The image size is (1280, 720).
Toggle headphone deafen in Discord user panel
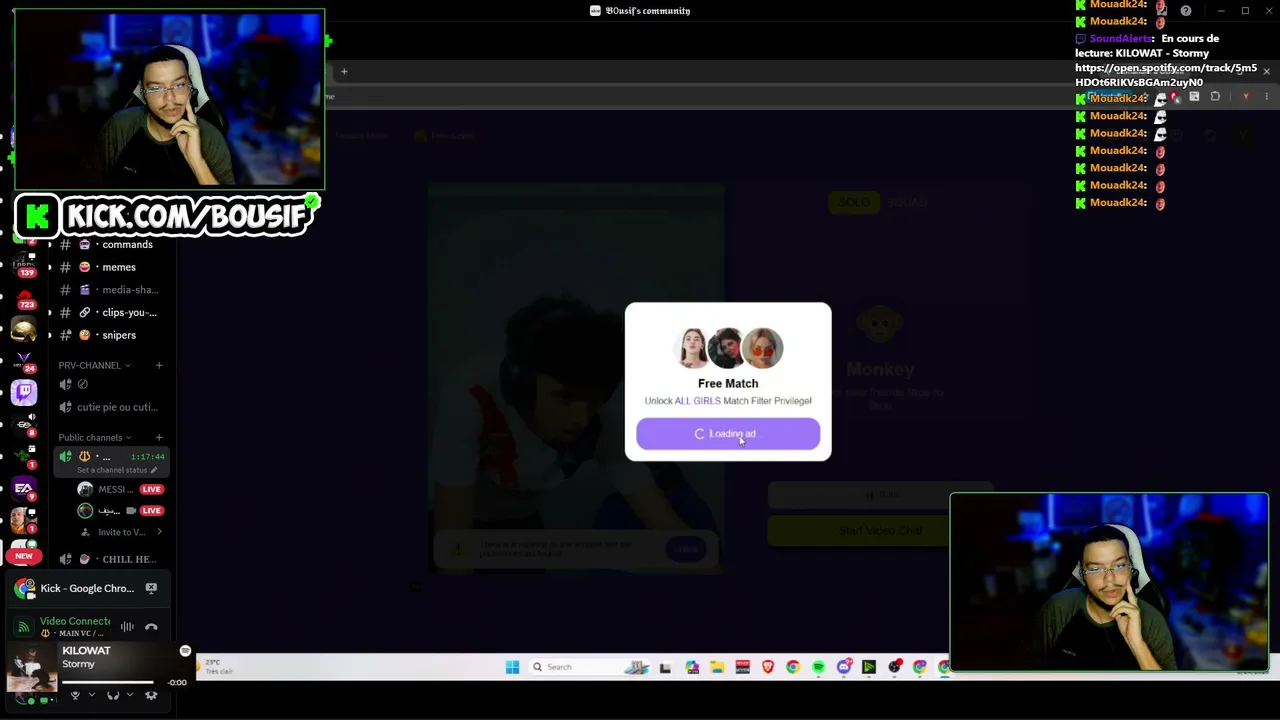113,696
